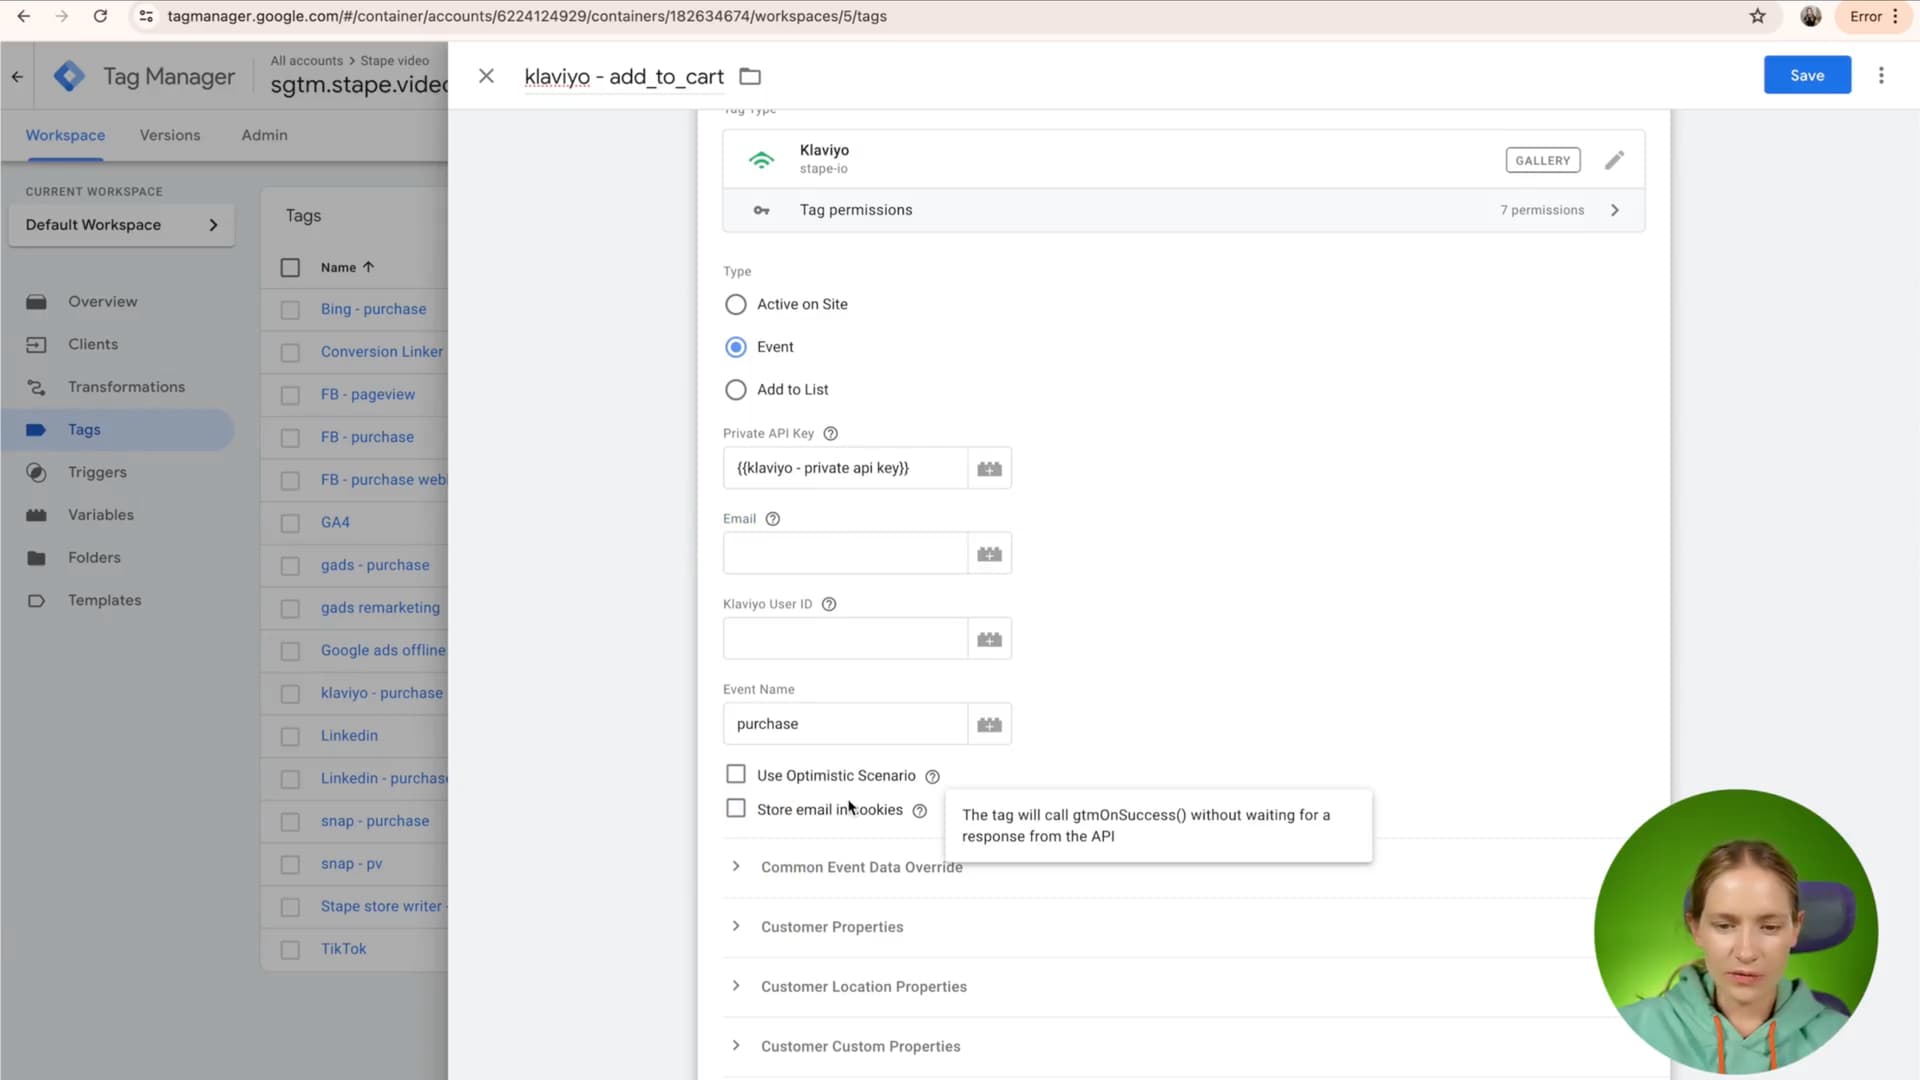
Task: Click into the Email input field
Action: click(x=845, y=553)
